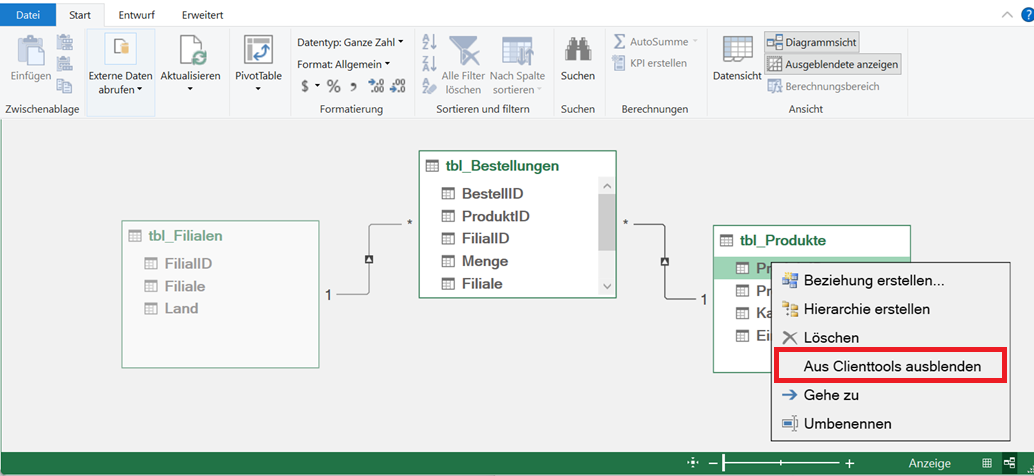Viewport: 1034px width, 476px height.
Task: Zoom out with the minus button
Action: pyautogui.click(x=713, y=463)
